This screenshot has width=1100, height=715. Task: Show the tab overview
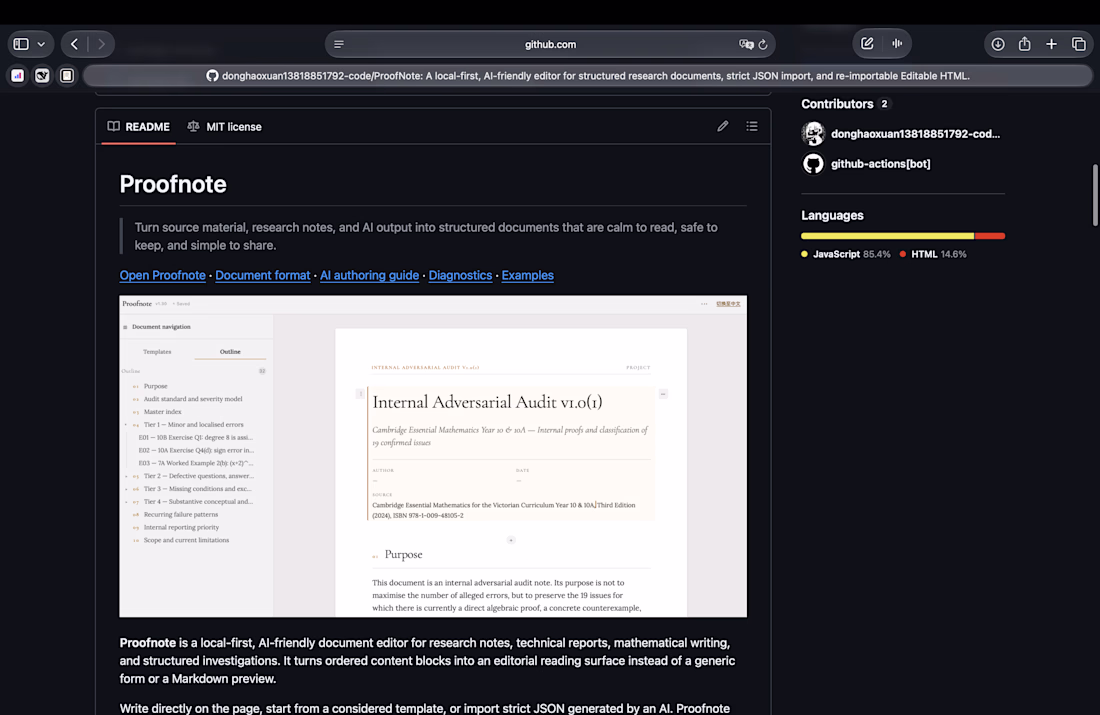coord(1079,44)
